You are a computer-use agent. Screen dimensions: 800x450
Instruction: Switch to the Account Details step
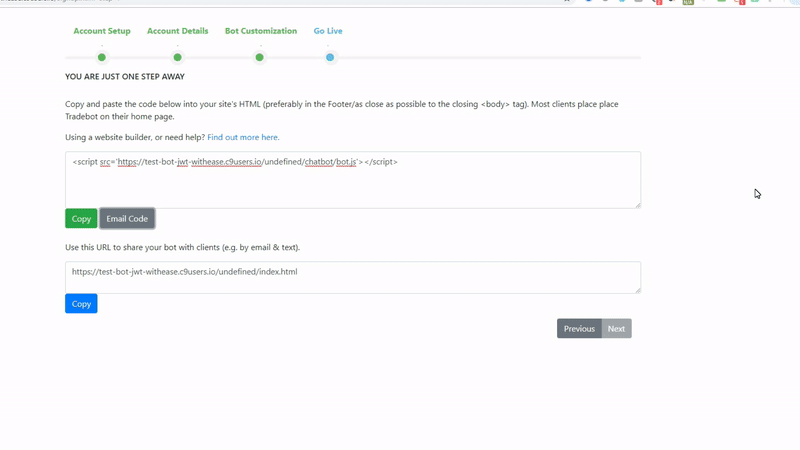pyautogui.click(x=178, y=31)
